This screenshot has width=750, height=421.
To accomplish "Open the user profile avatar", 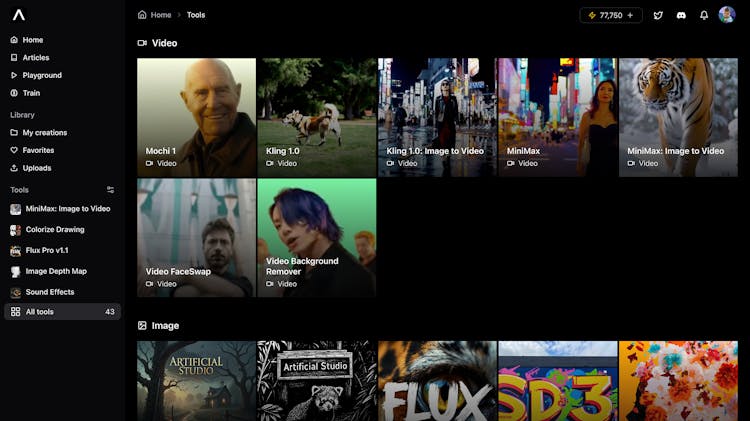I will point(727,15).
